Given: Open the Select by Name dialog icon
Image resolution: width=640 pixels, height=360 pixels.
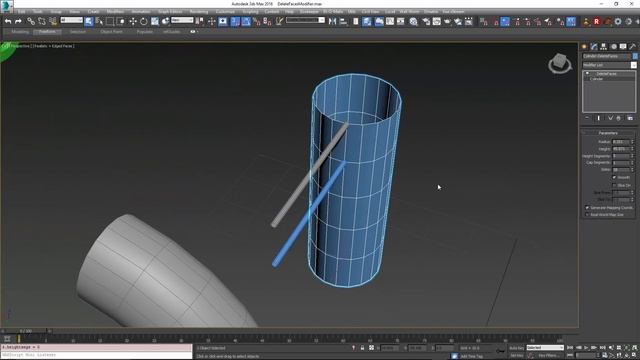Looking at the screenshot, I should tap(99, 21).
